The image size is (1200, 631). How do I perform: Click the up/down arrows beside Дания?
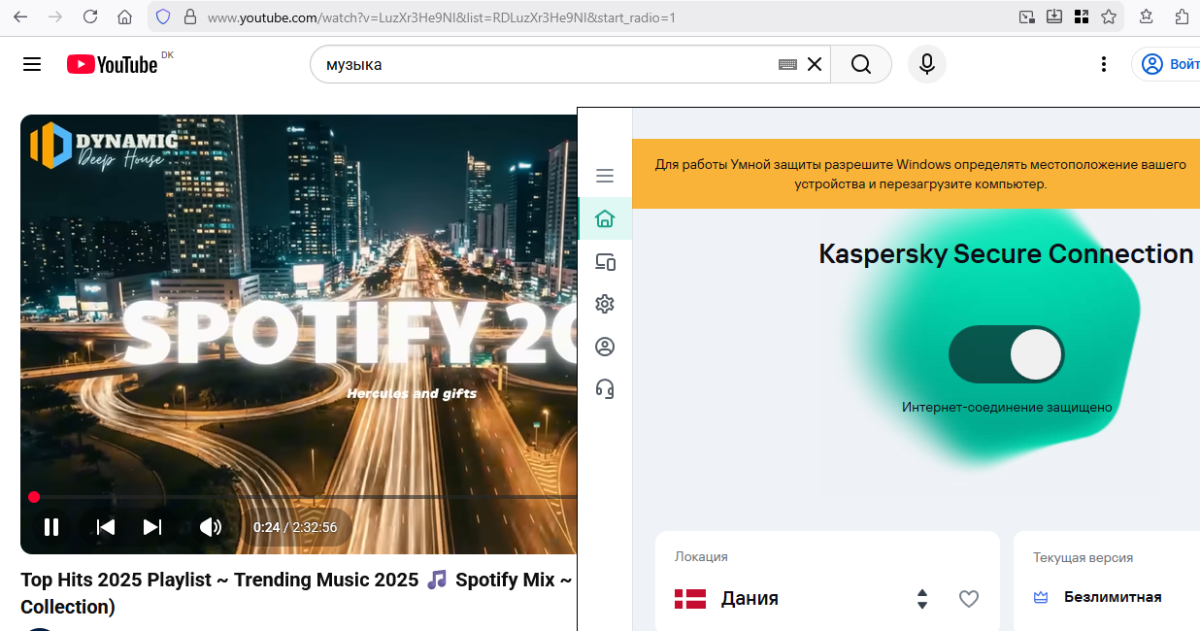pos(922,599)
